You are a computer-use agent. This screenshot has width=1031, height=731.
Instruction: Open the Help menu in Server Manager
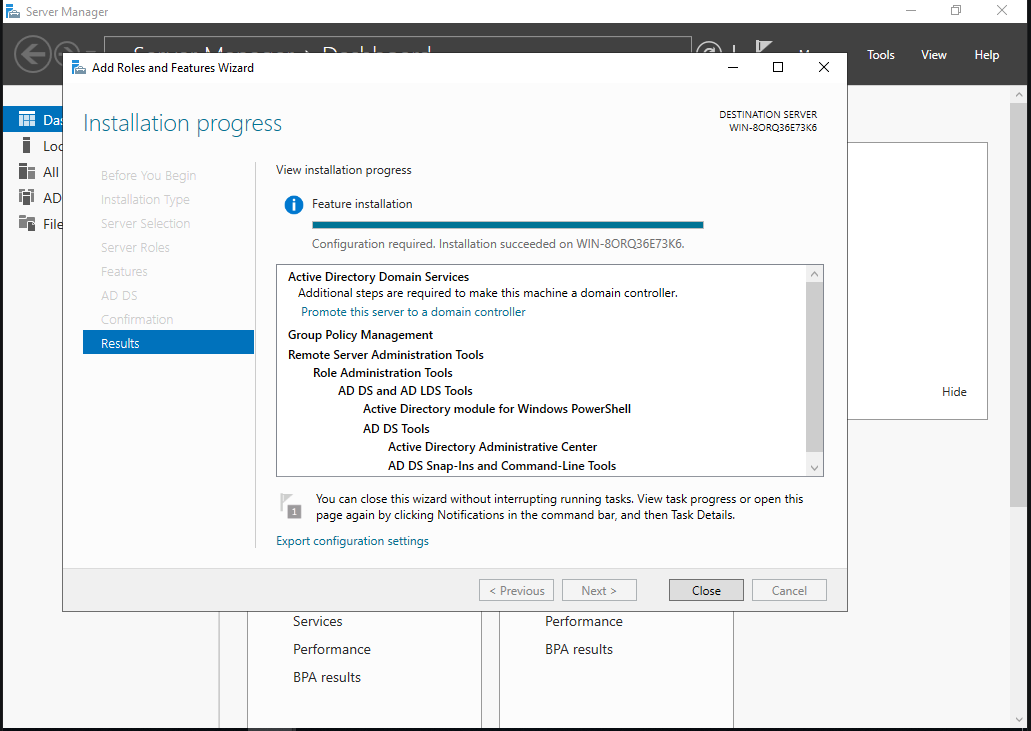986,55
